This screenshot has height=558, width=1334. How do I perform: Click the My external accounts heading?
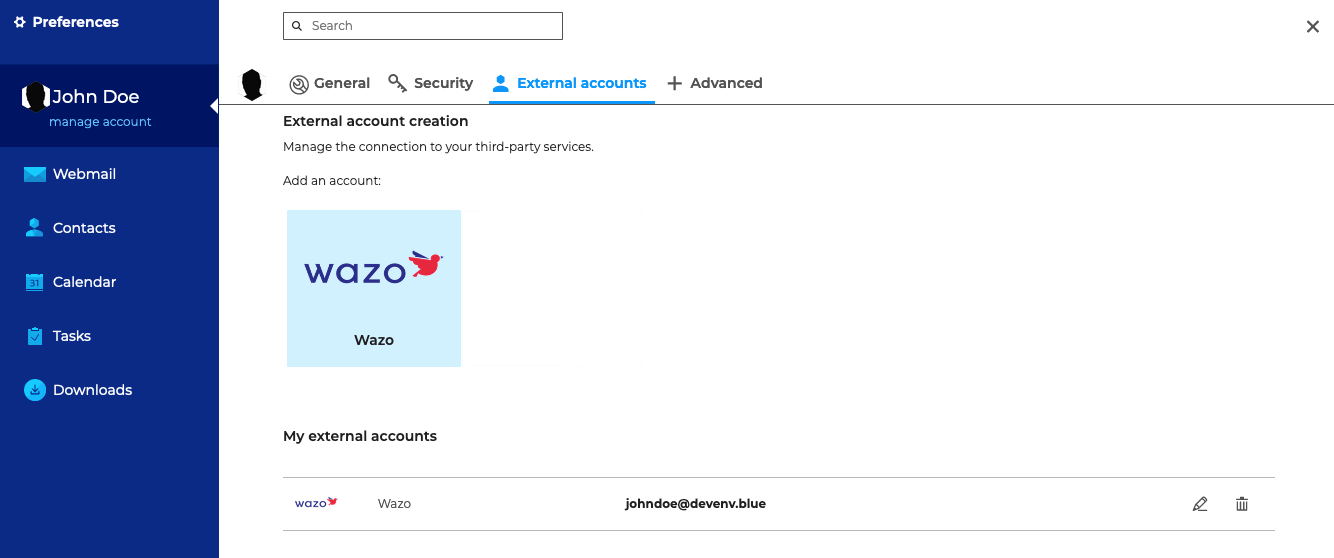360,436
